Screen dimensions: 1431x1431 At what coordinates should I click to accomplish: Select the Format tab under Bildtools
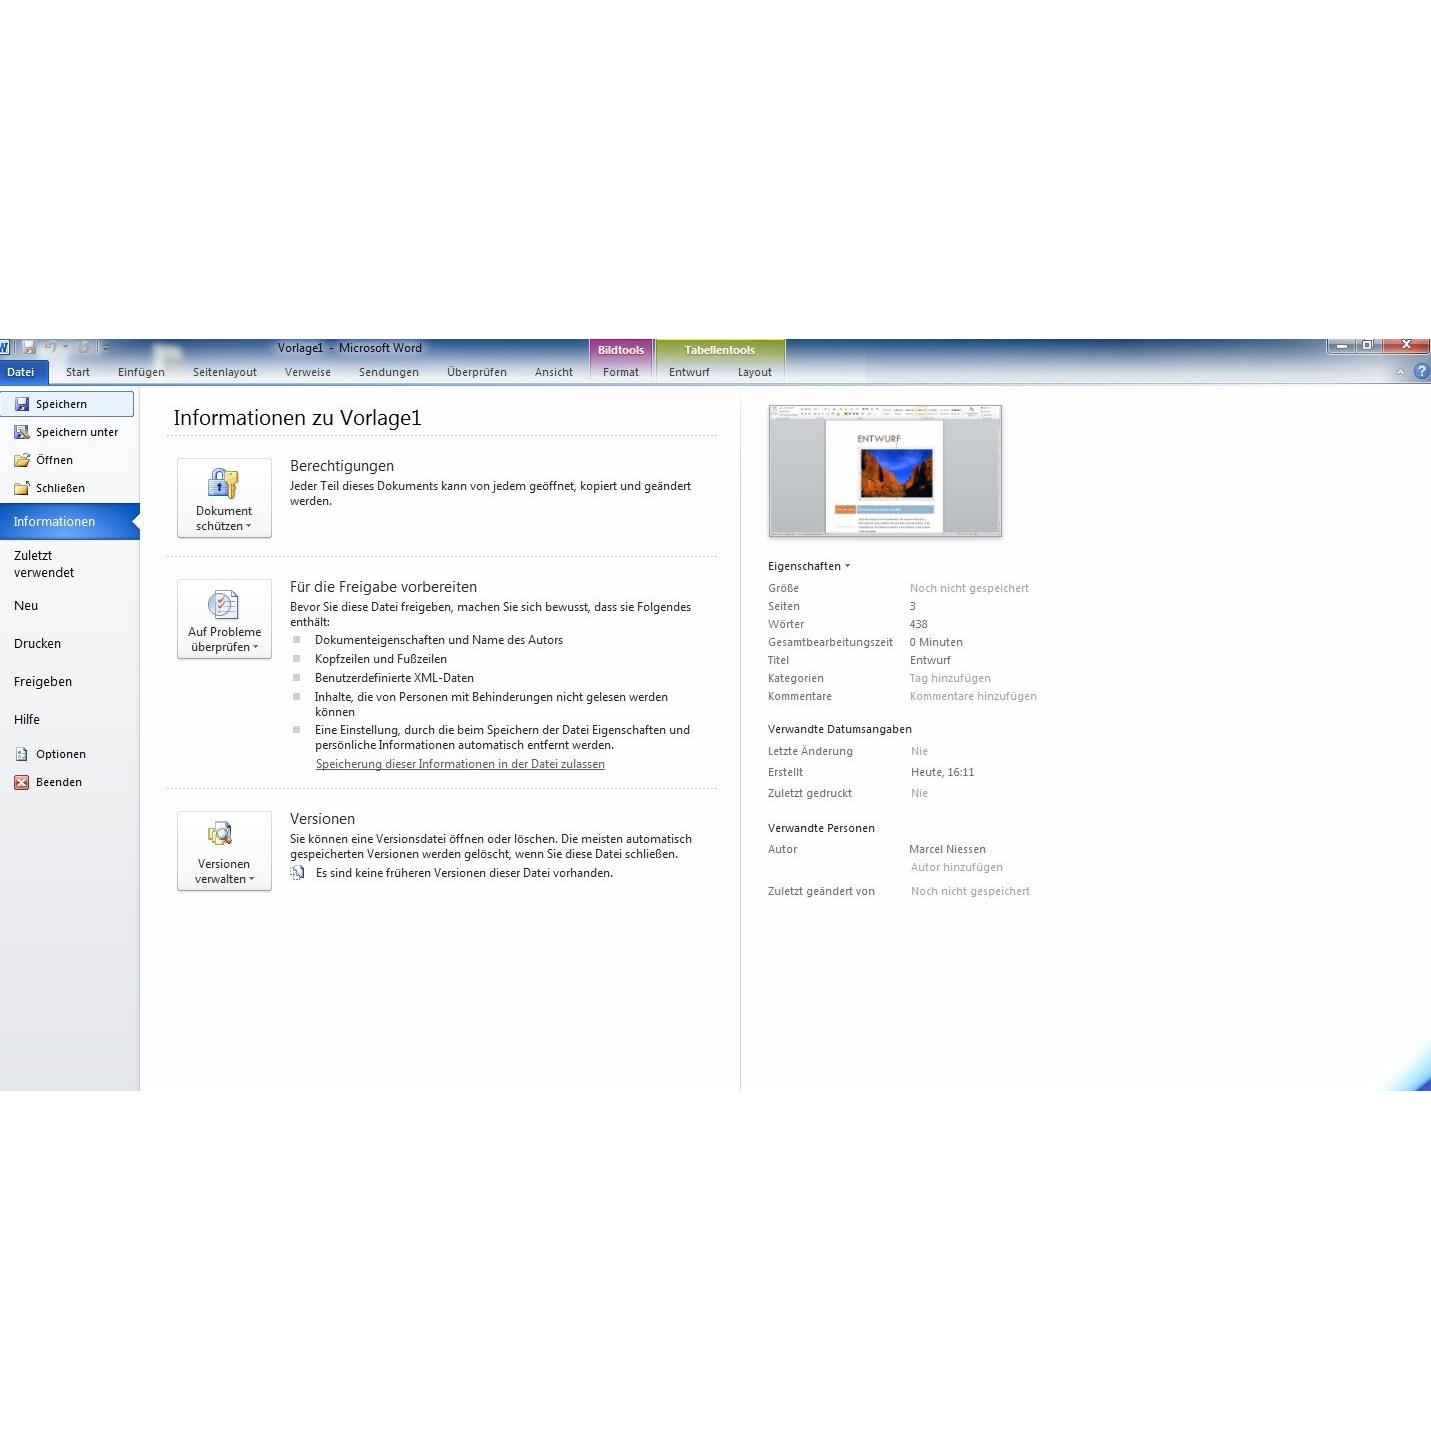tap(621, 372)
